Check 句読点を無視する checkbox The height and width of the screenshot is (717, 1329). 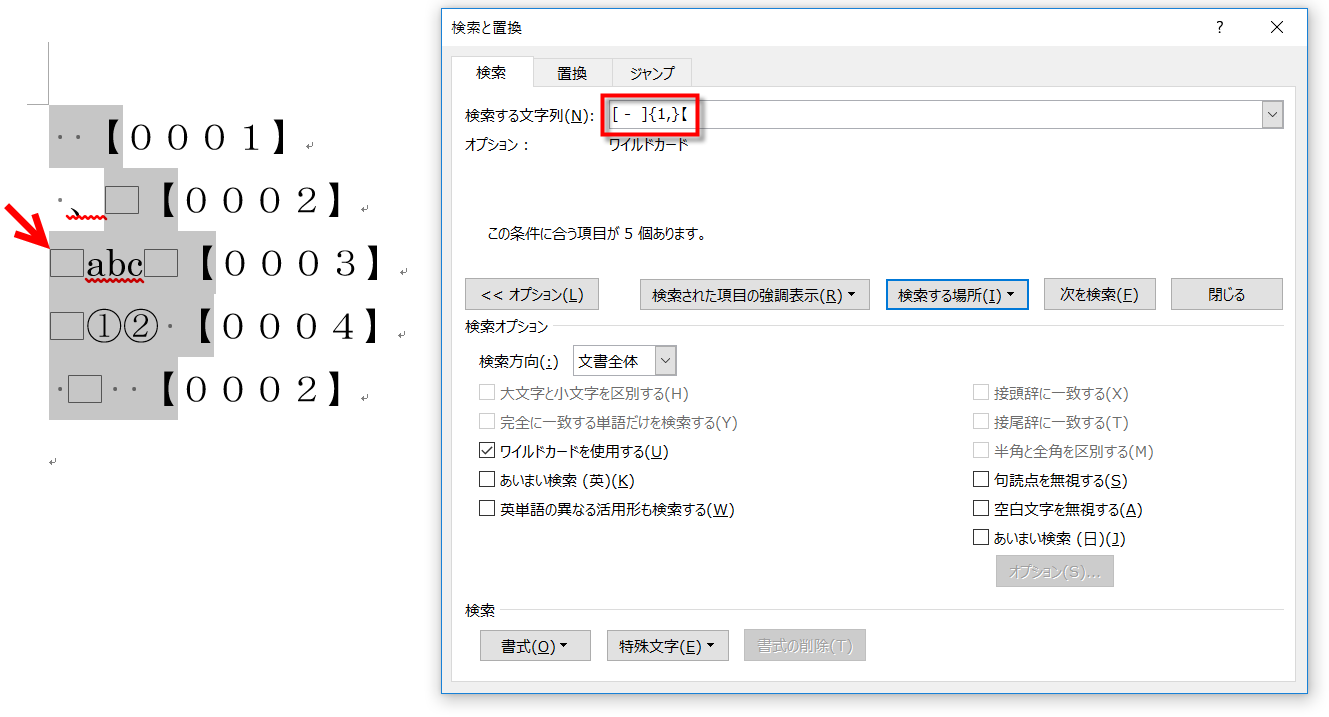click(x=981, y=481)
